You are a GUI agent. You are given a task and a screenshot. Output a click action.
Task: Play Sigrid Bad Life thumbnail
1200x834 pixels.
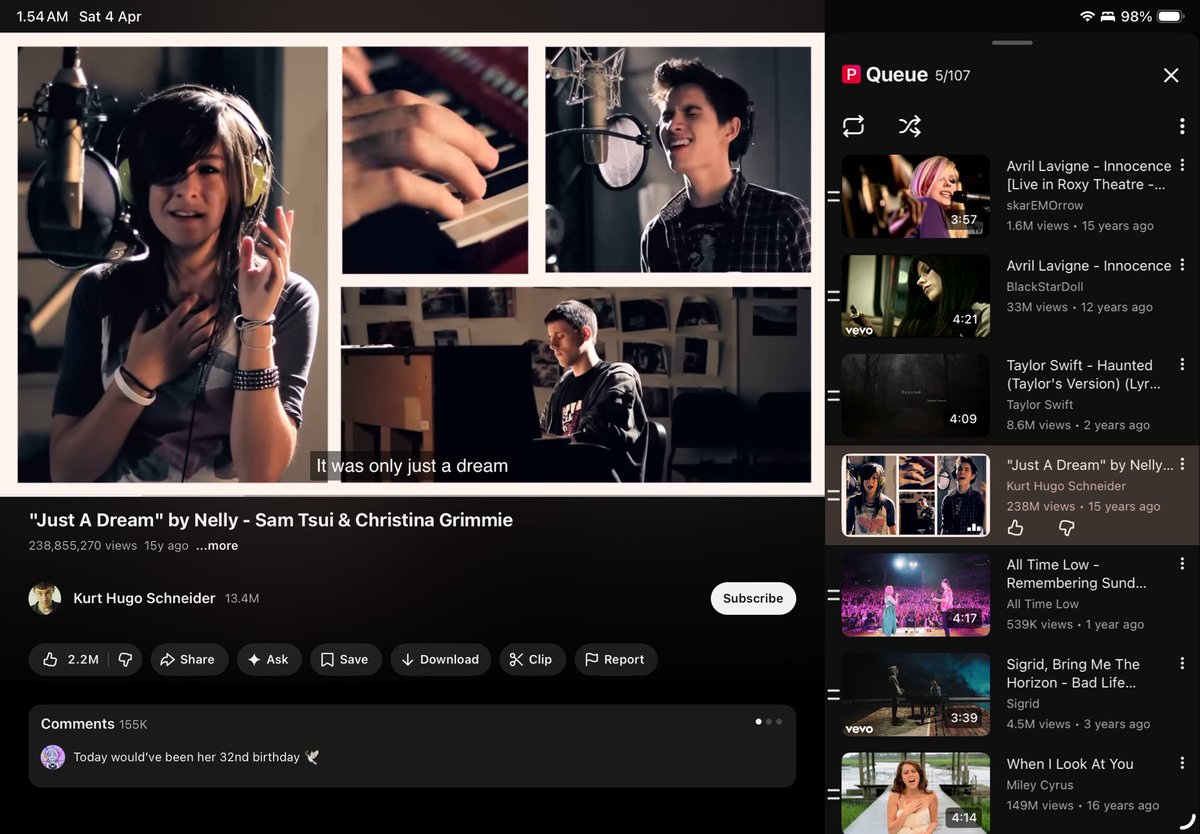915,694
